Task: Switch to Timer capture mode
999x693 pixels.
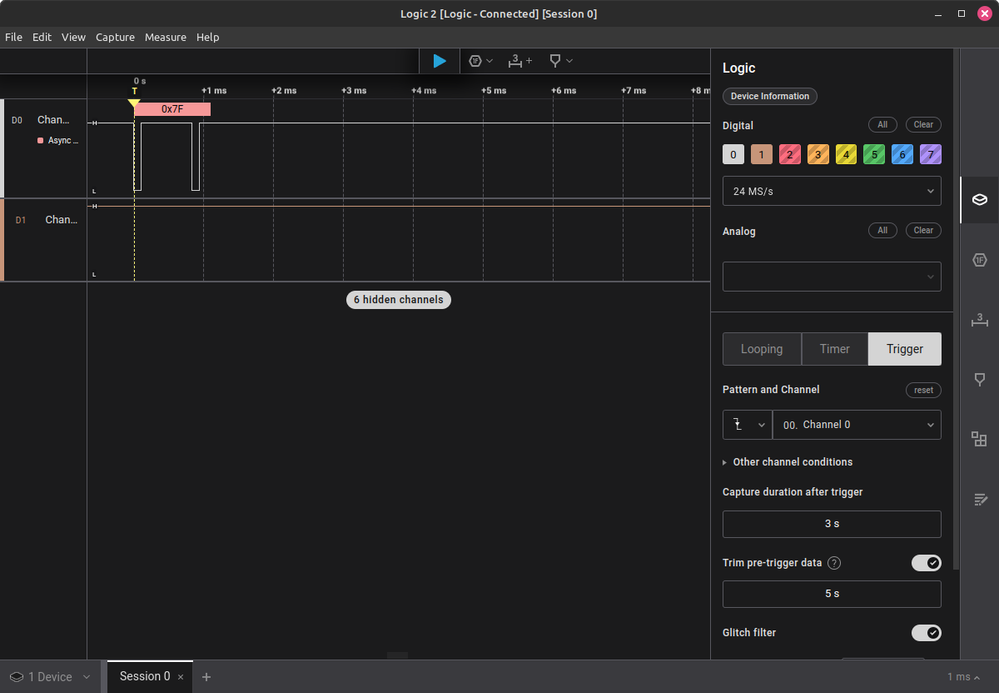Action: tap(835, 349)
